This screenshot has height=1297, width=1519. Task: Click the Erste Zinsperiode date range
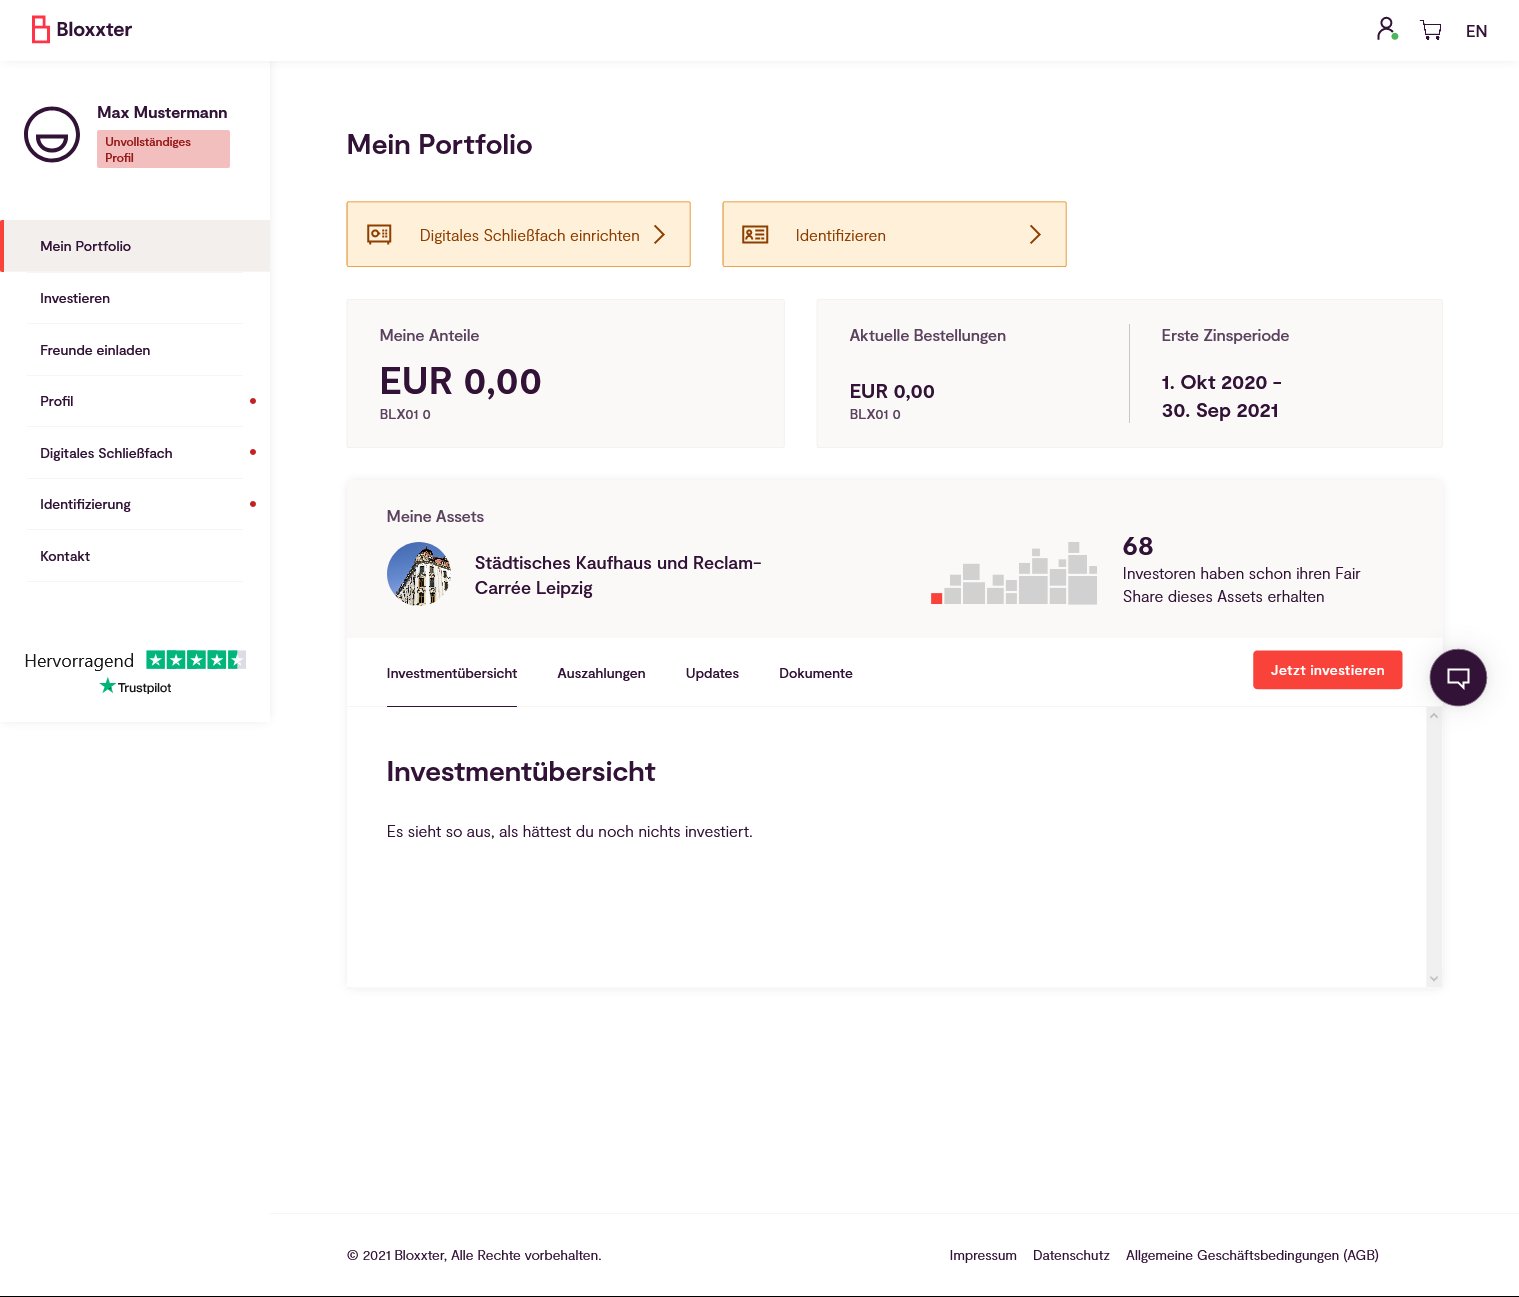1221,396
